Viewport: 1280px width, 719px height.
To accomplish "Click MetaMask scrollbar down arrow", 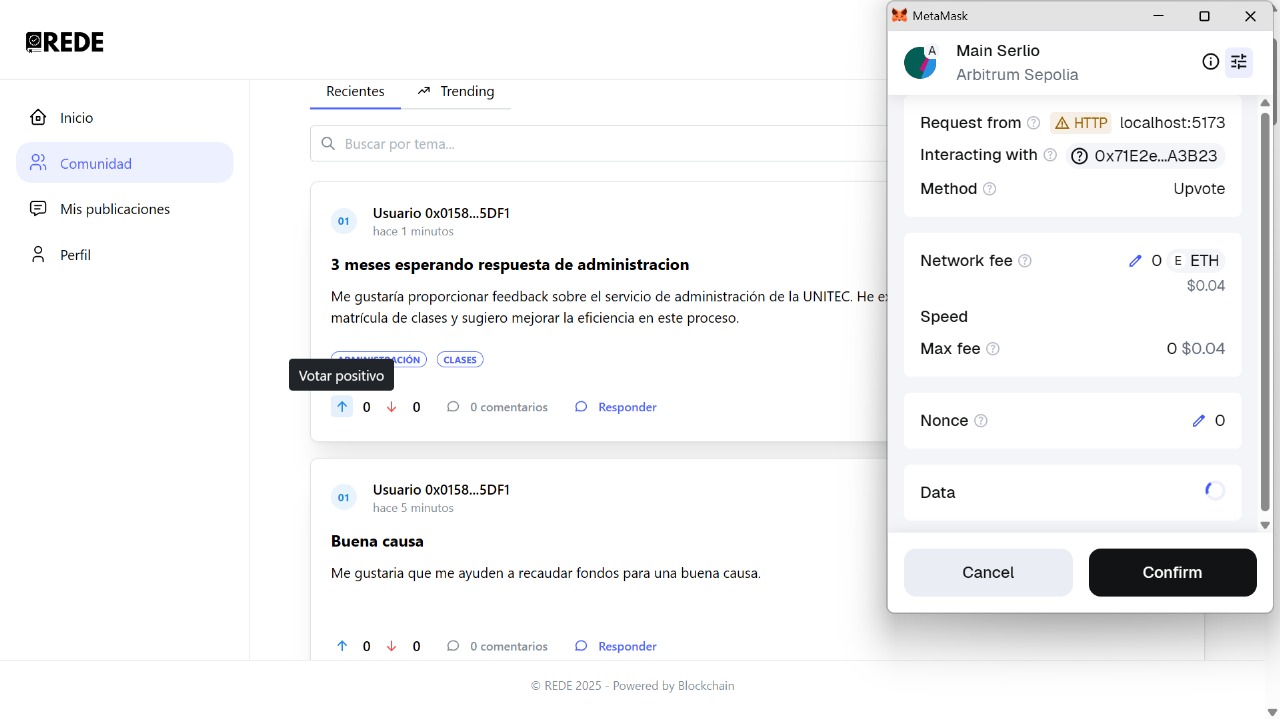I will pos(1265,525).
